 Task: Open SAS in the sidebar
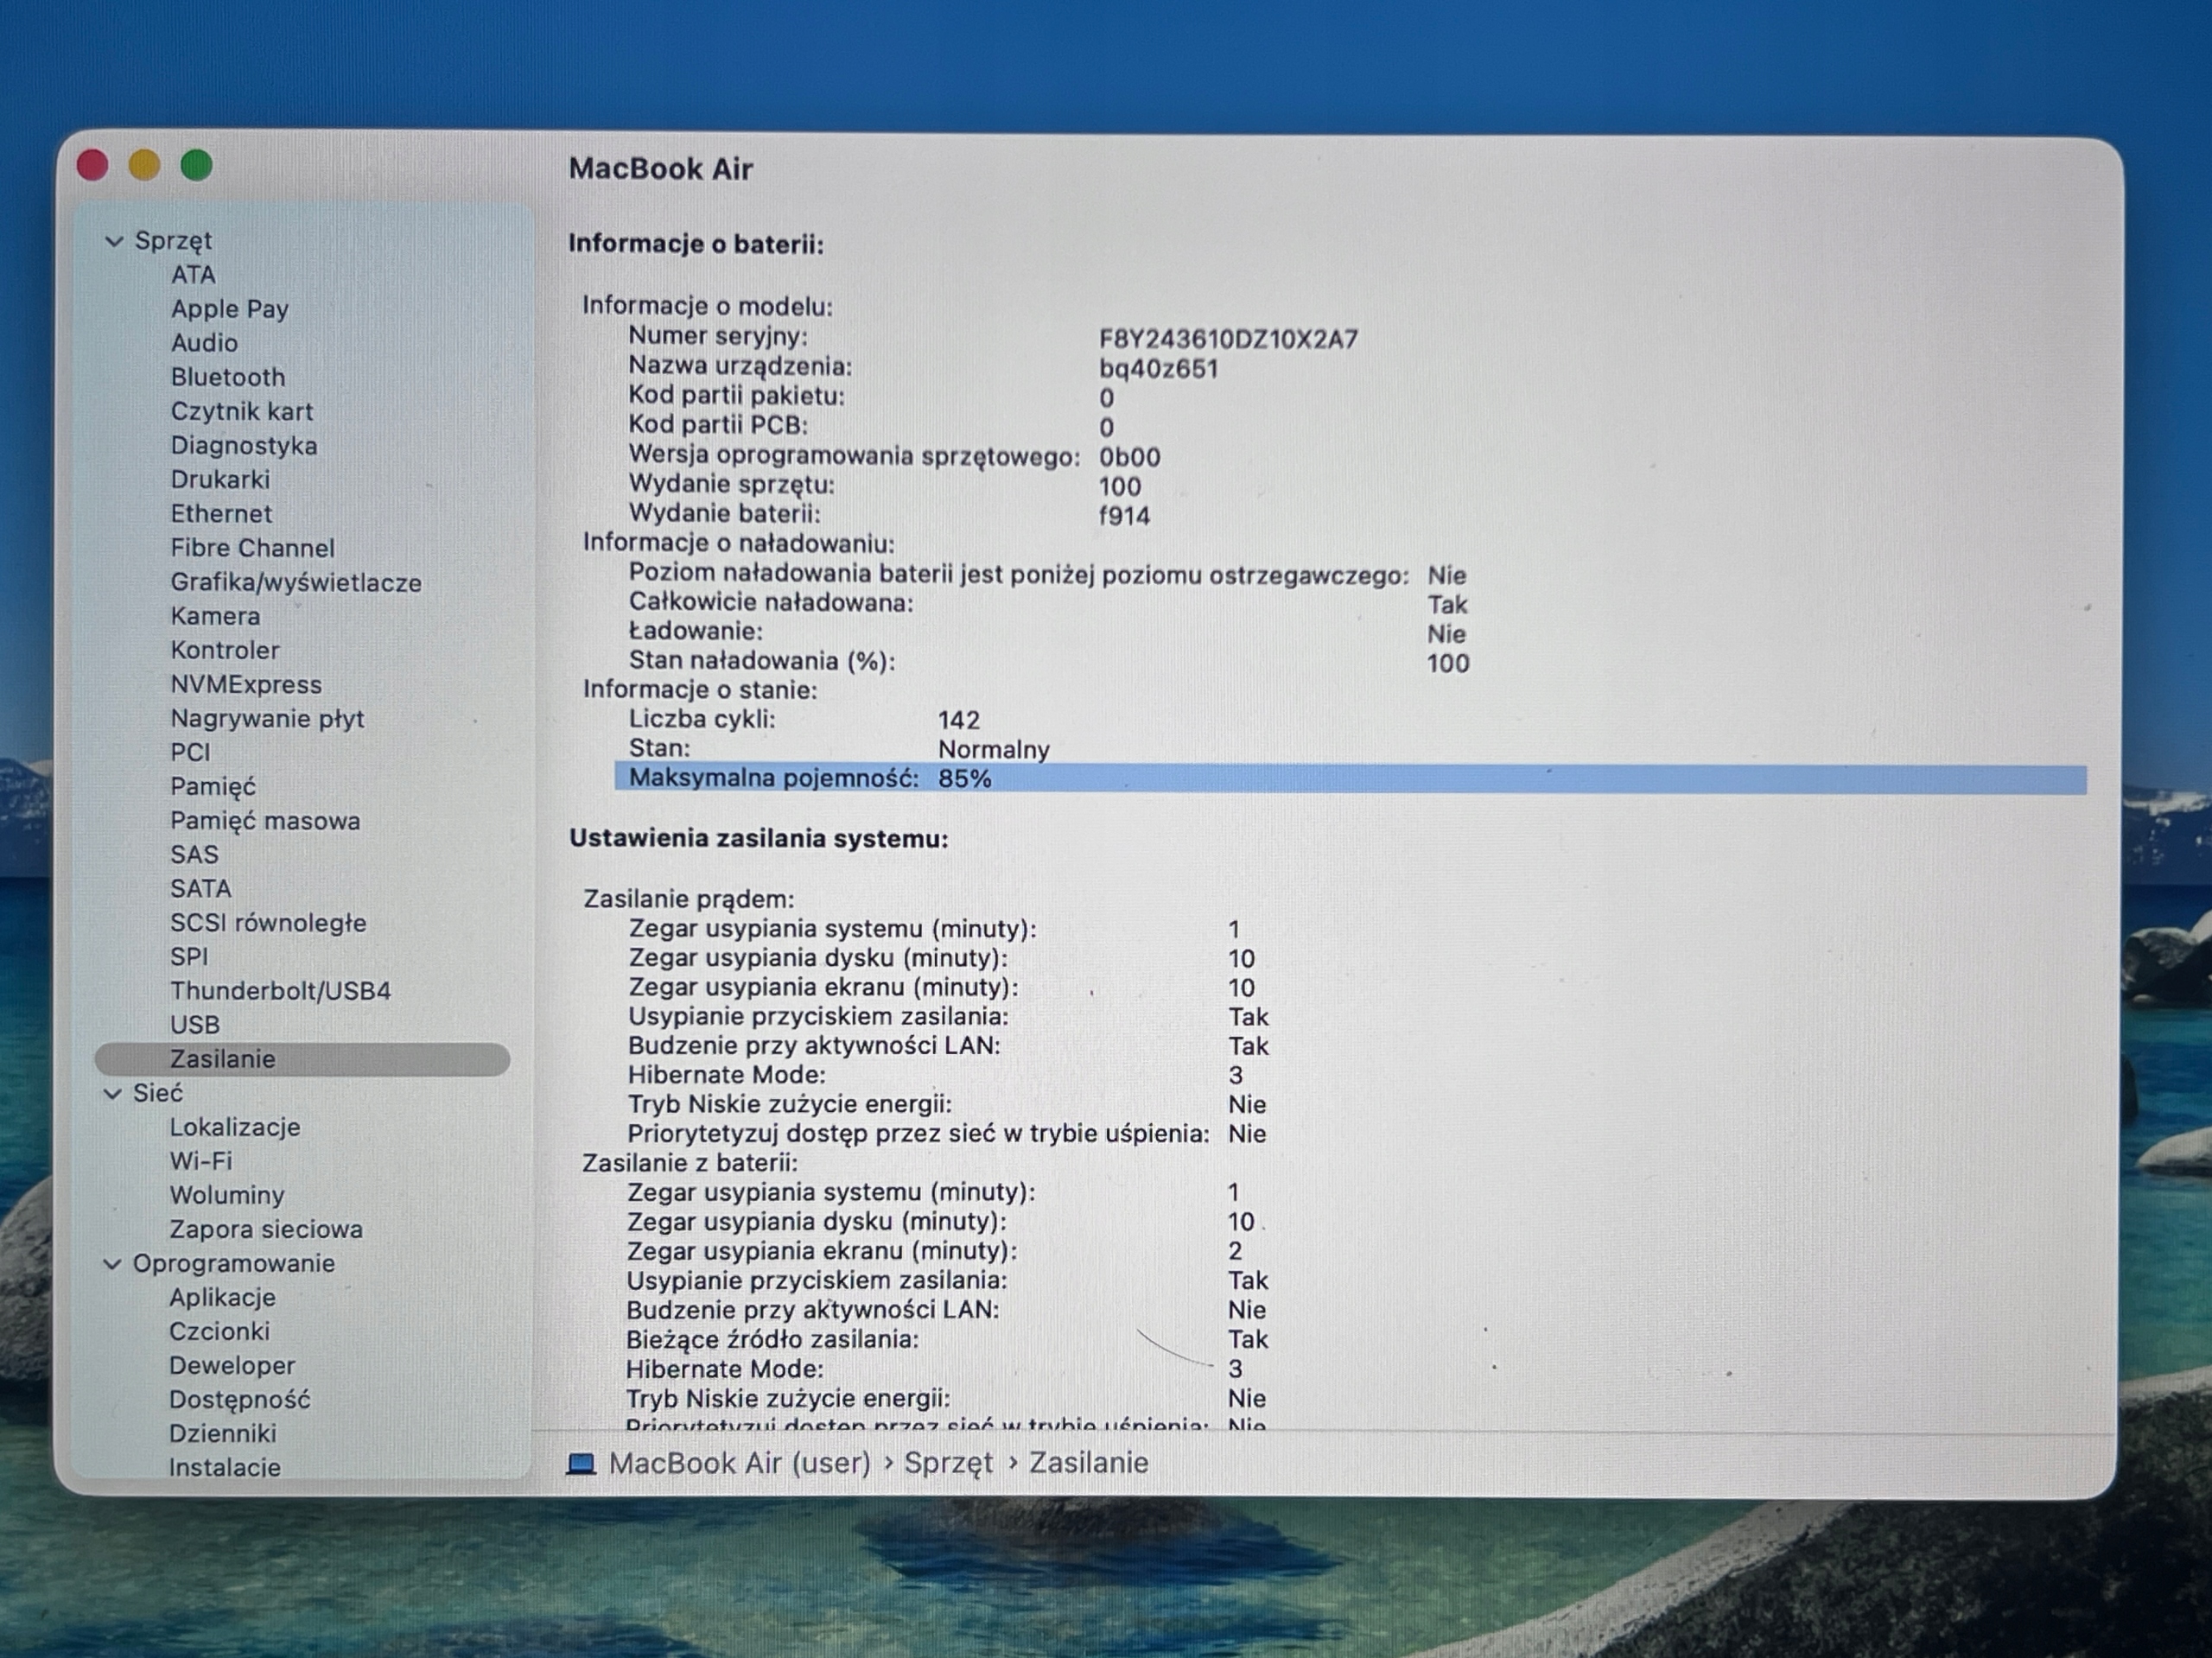[x=194, y=855]
